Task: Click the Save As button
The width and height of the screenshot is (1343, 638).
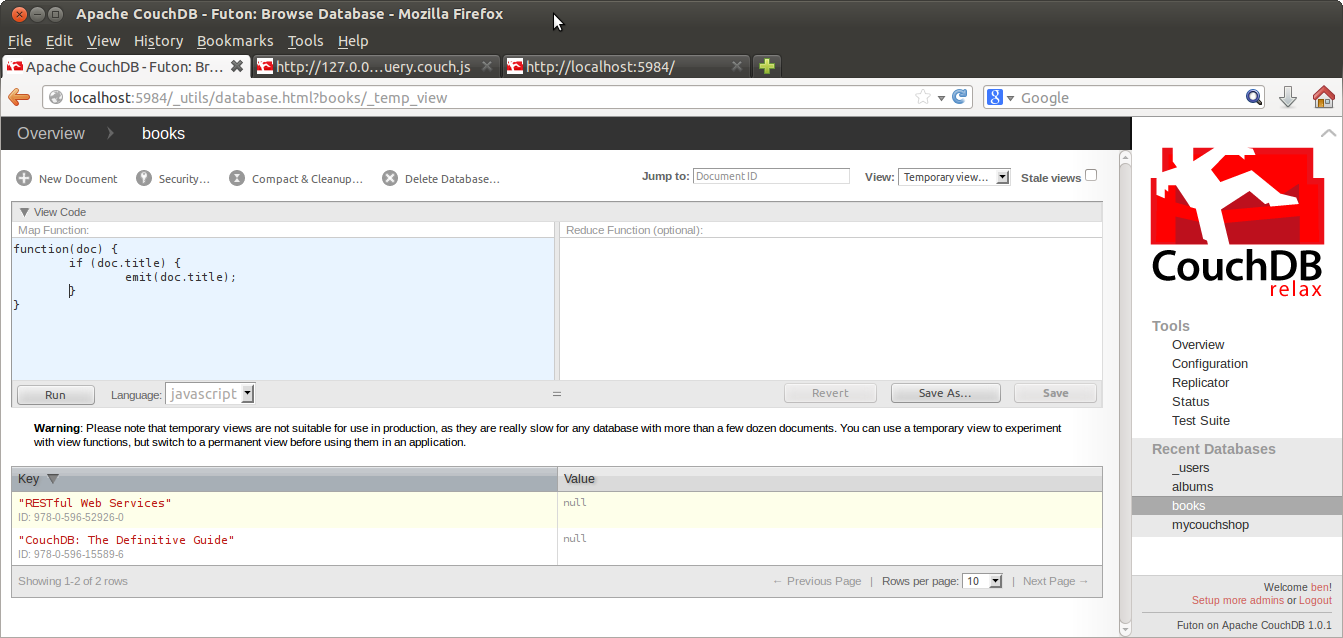Action: coord(945,393)
